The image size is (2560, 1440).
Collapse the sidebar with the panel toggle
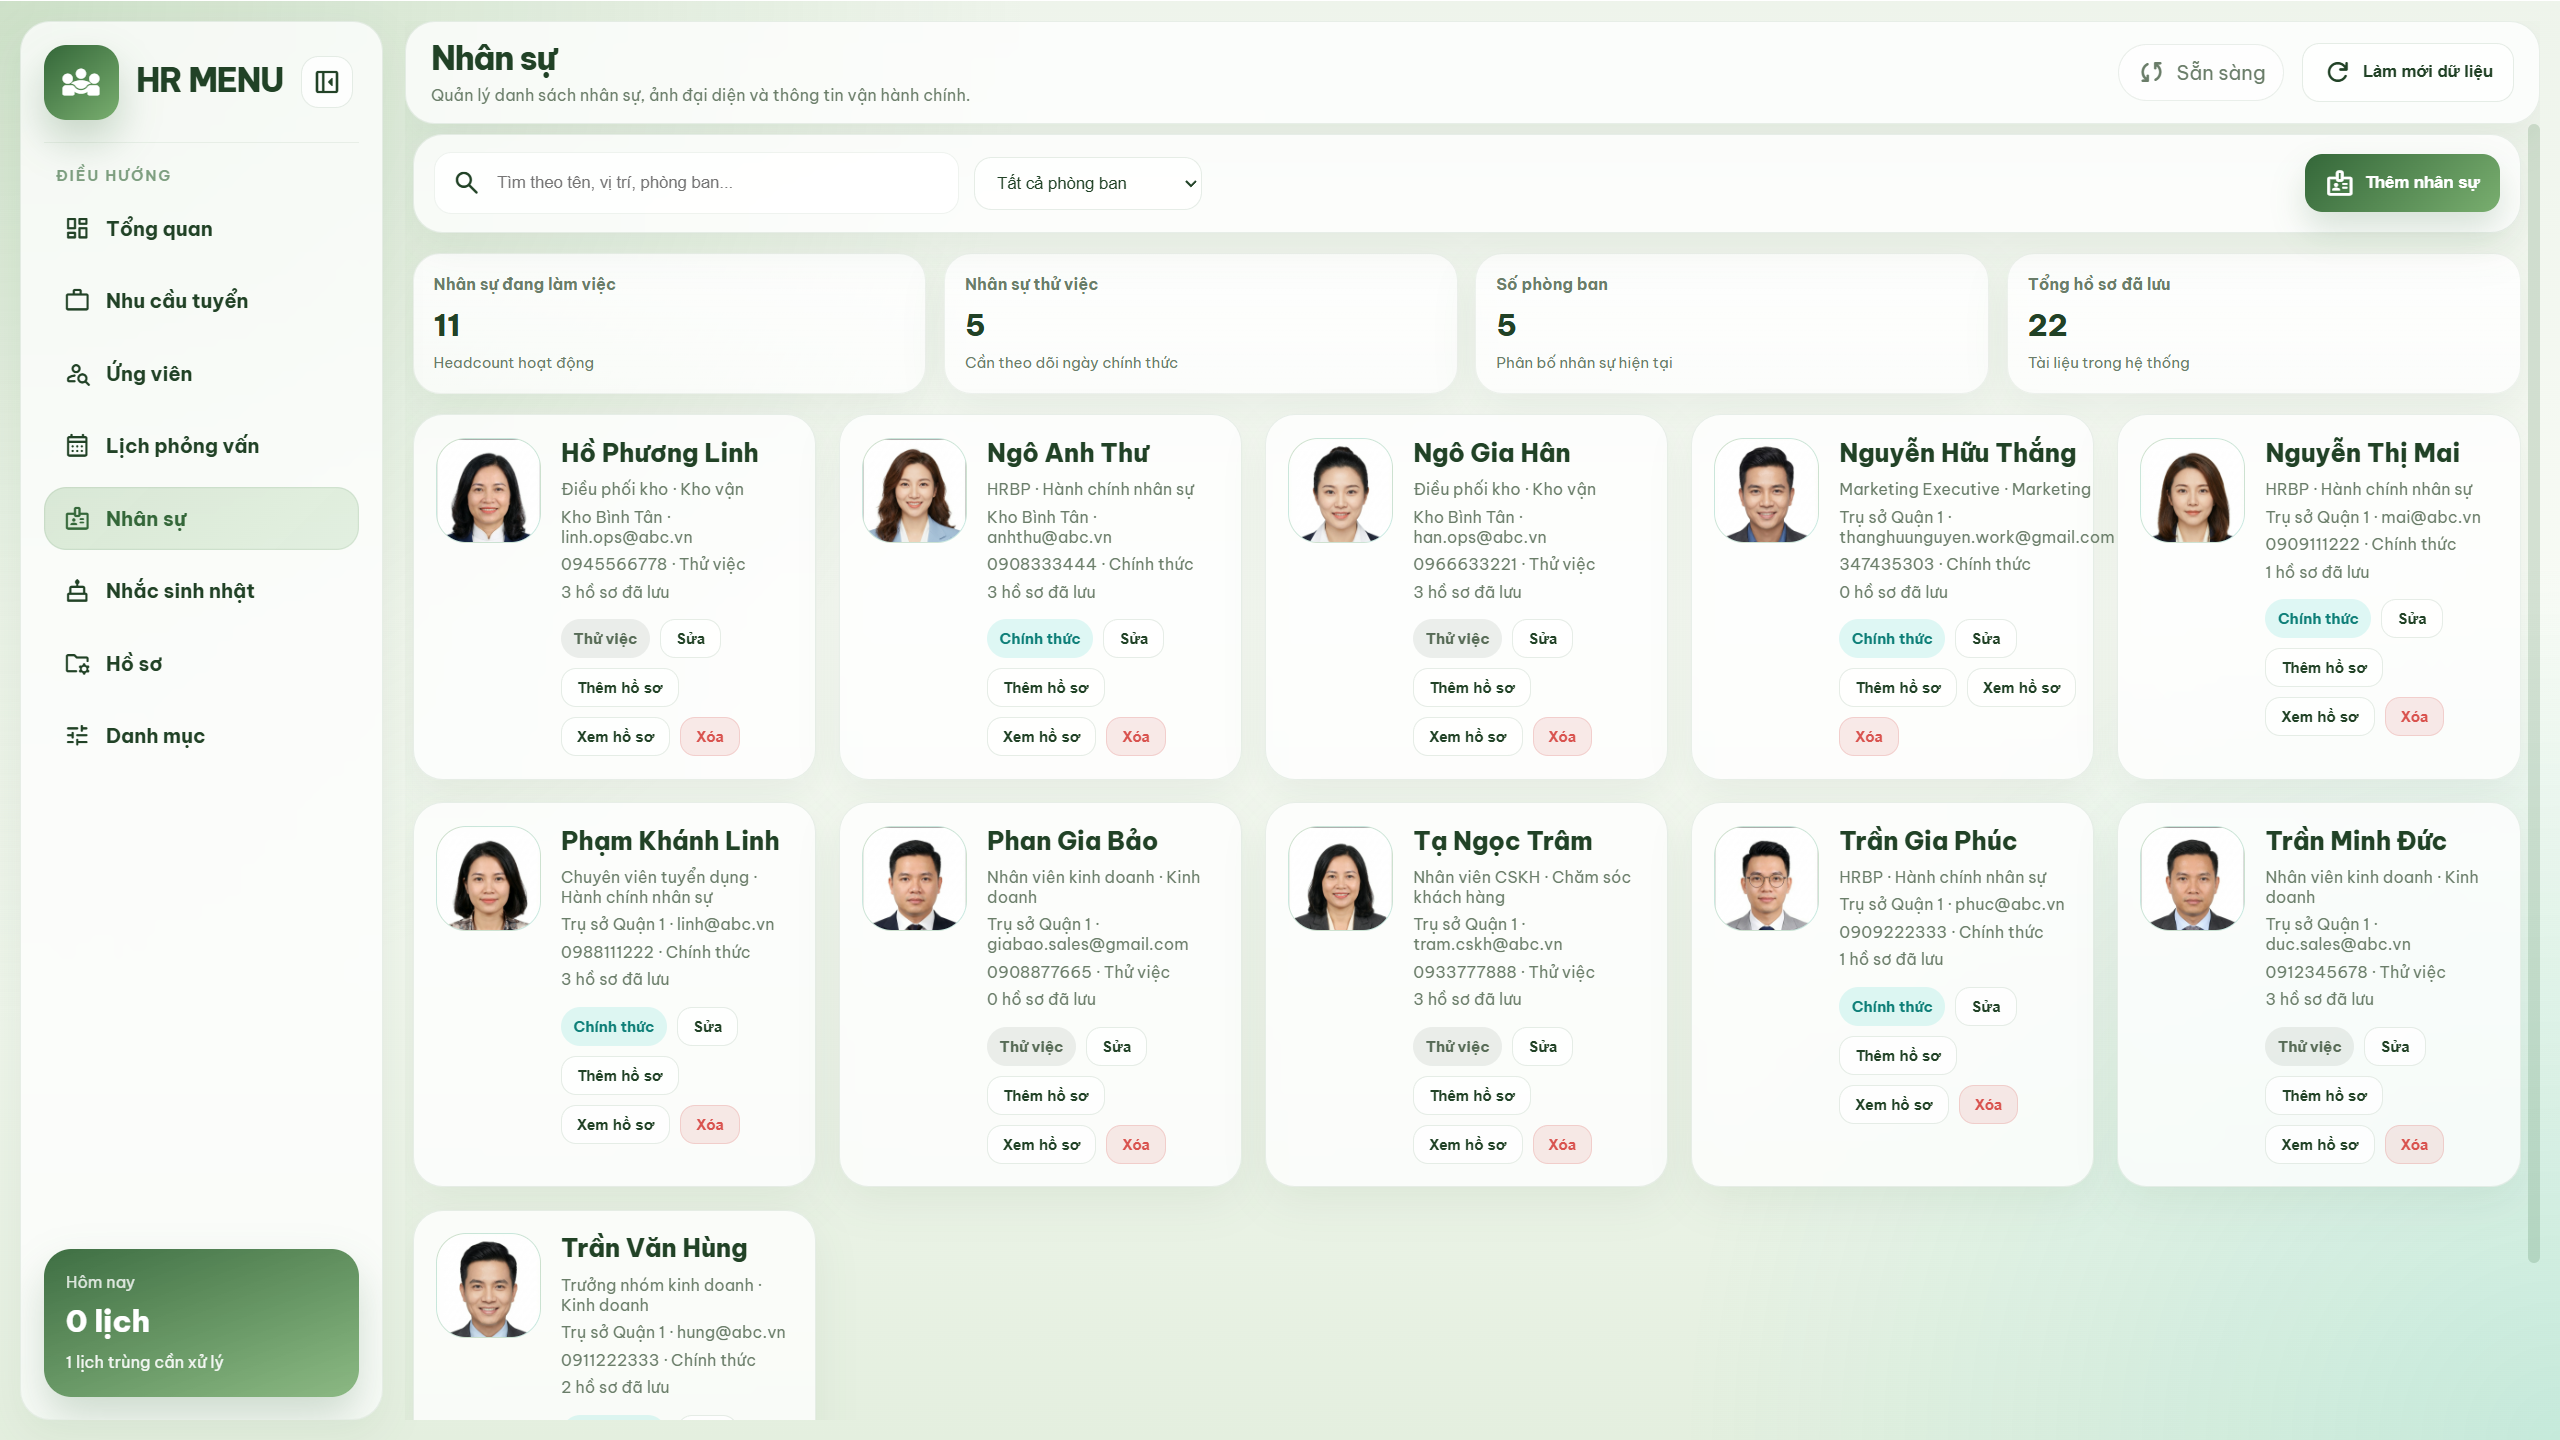click(x=326, y=81)
